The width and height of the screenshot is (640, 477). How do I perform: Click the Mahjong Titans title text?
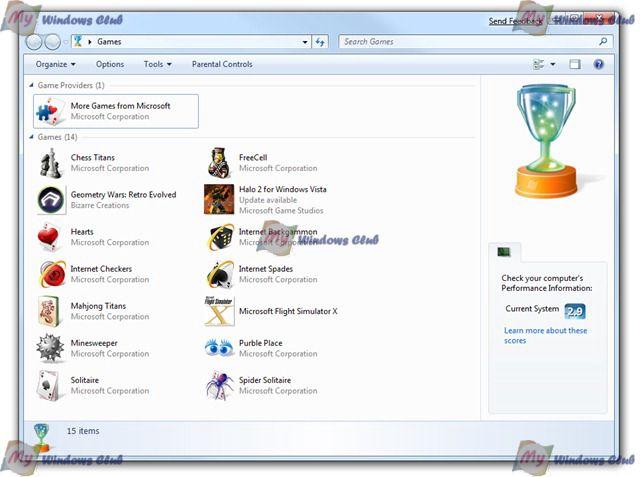point(98,306)
